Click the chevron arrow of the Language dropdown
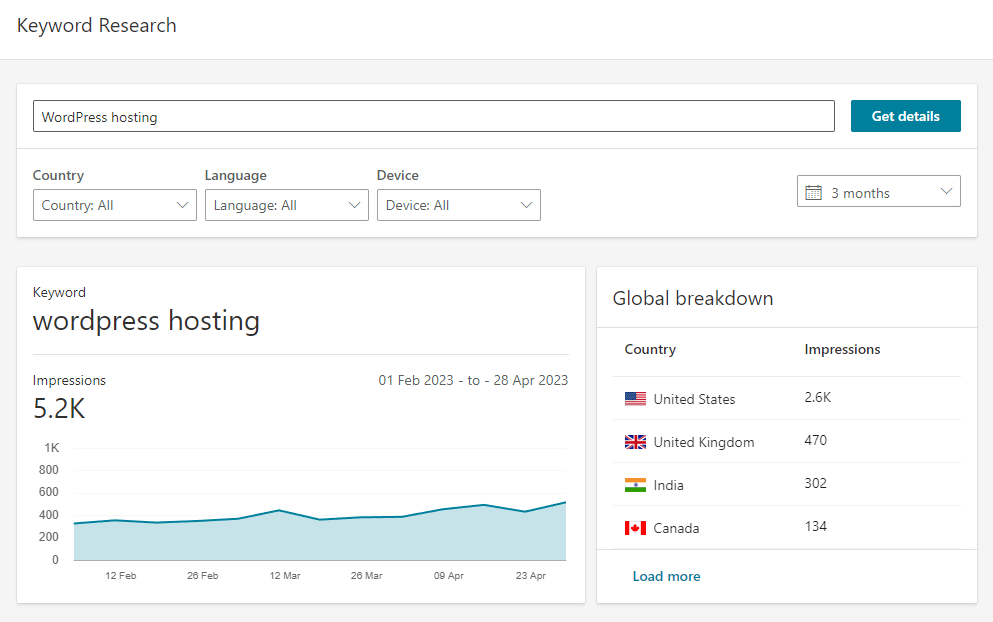 click(355, 205)
